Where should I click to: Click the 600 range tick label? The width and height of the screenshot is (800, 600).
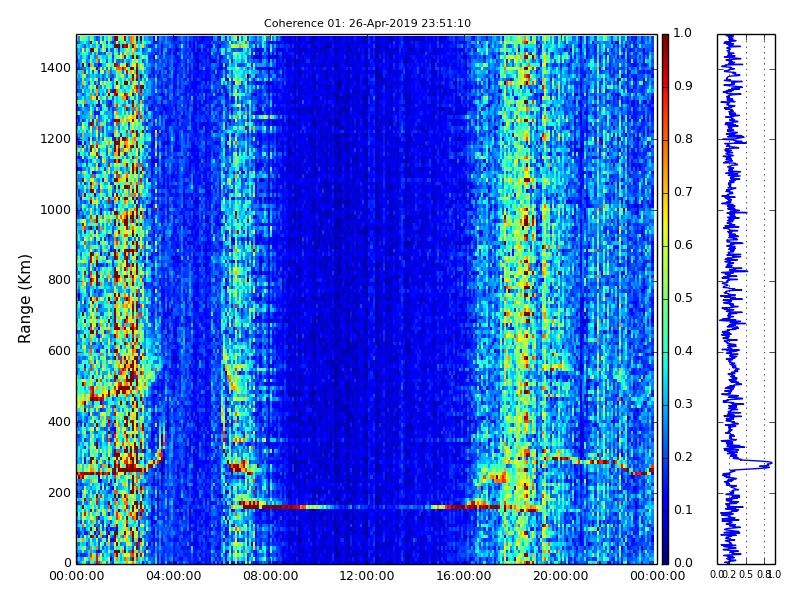pos(60,351)
